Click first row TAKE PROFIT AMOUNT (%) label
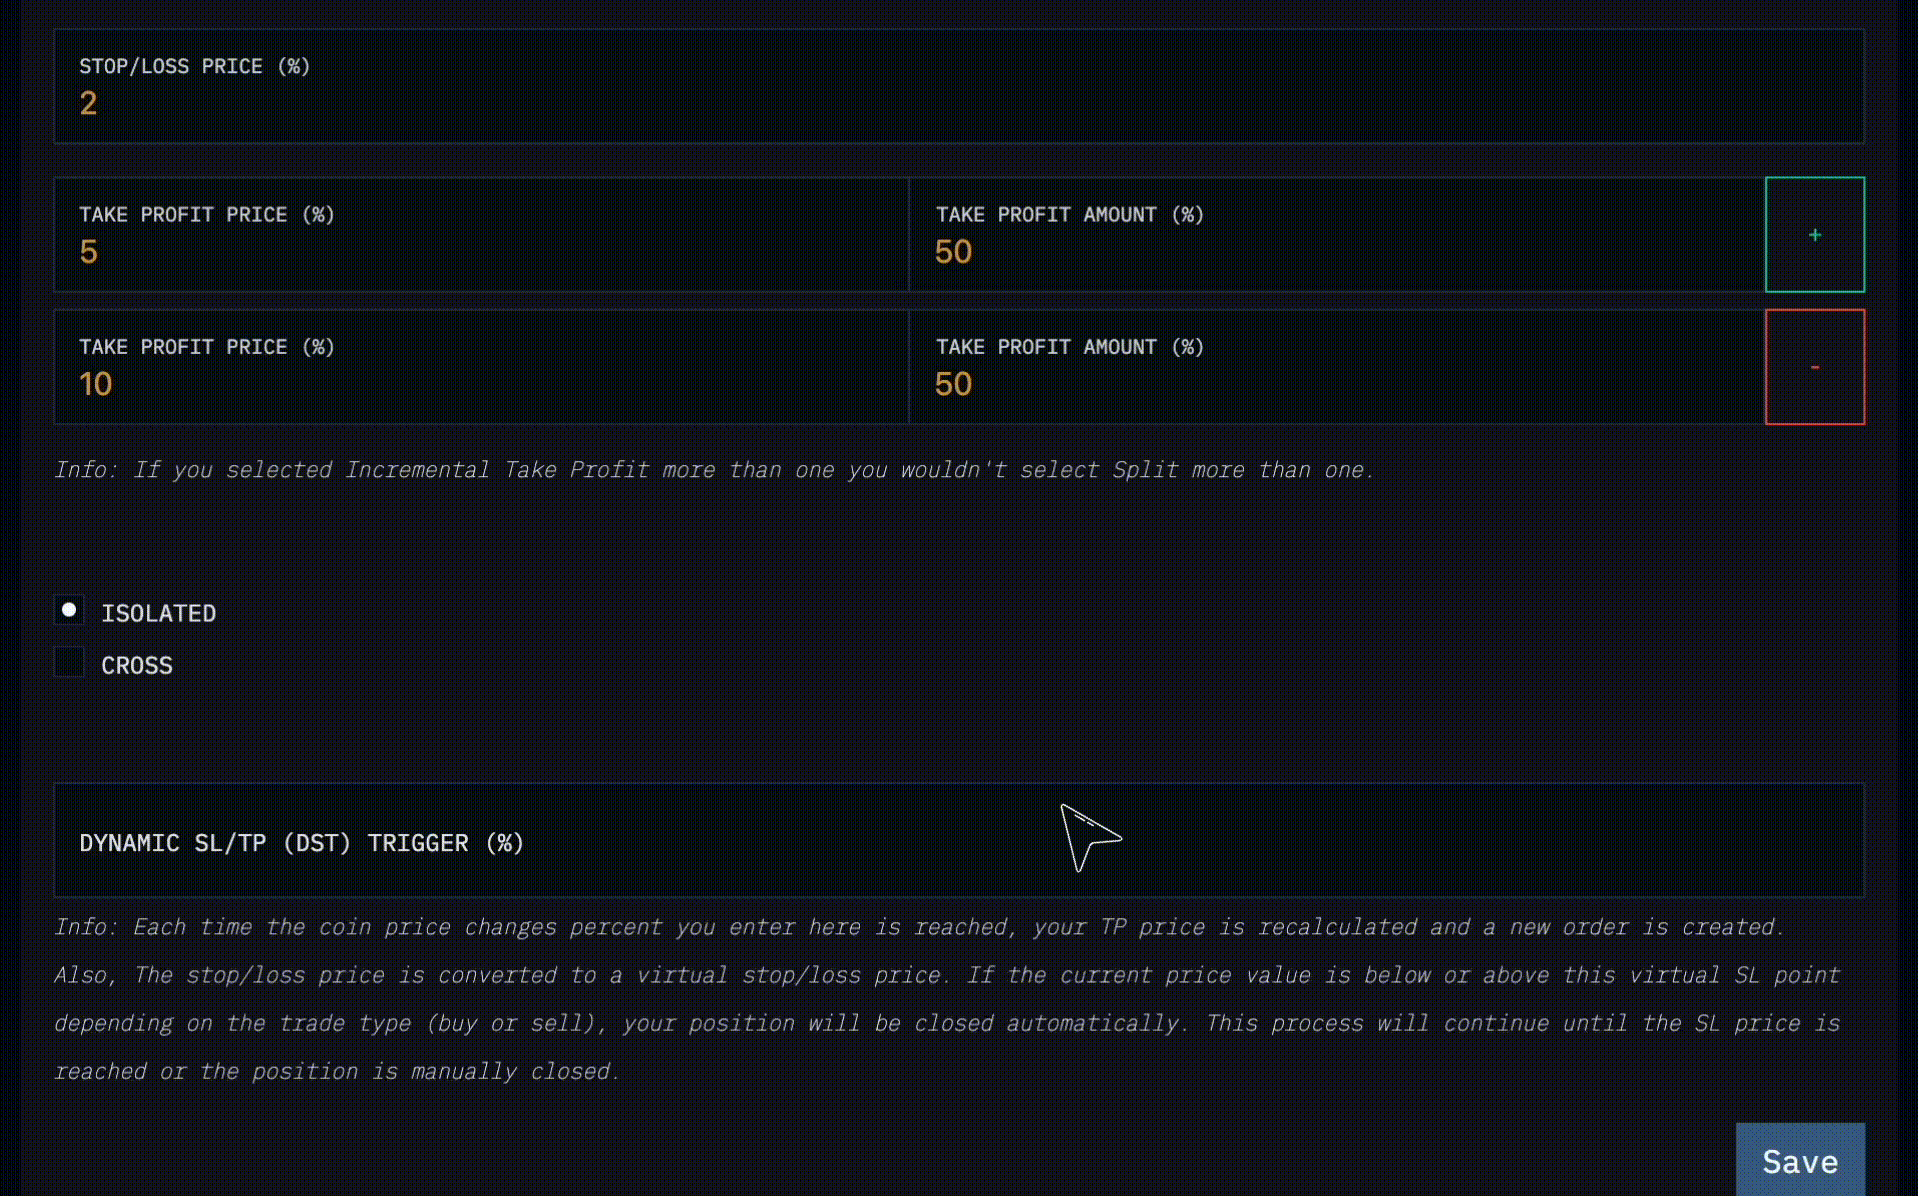Viewport: 1918px width, 1196px height. [x=1070, y=214]
